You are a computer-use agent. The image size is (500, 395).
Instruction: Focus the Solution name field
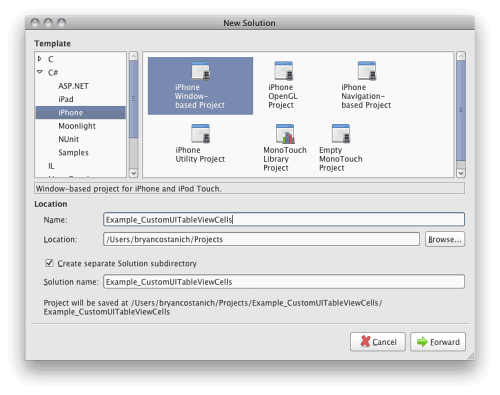click(x=284, y=282)
